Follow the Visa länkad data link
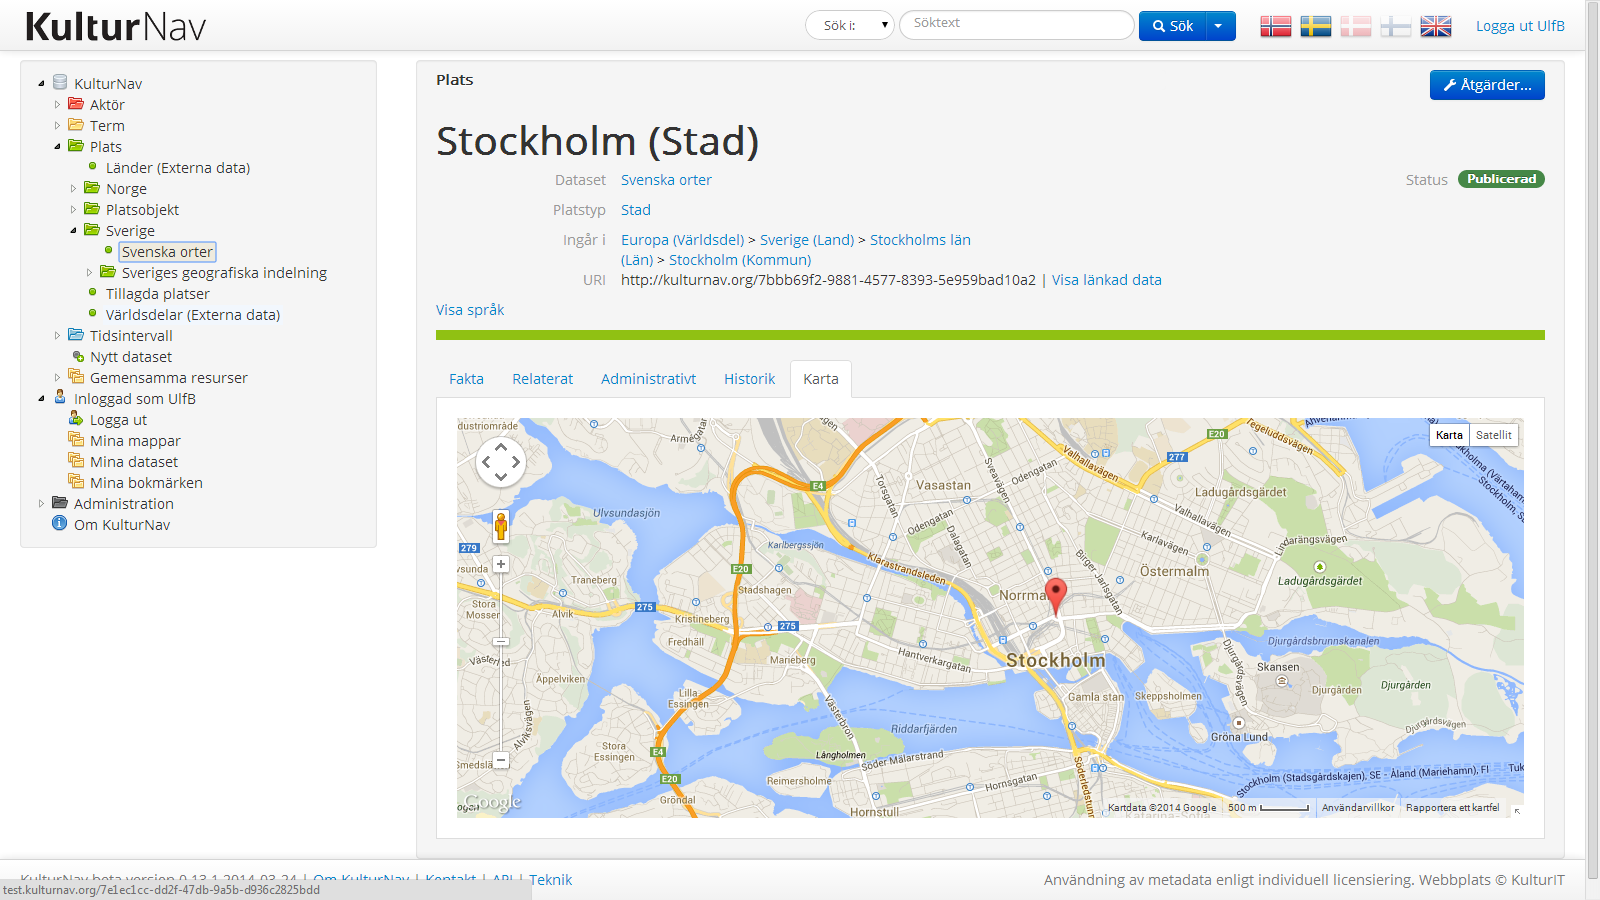The height and width of the screenshot is (900, 1600). point(1107,280)
